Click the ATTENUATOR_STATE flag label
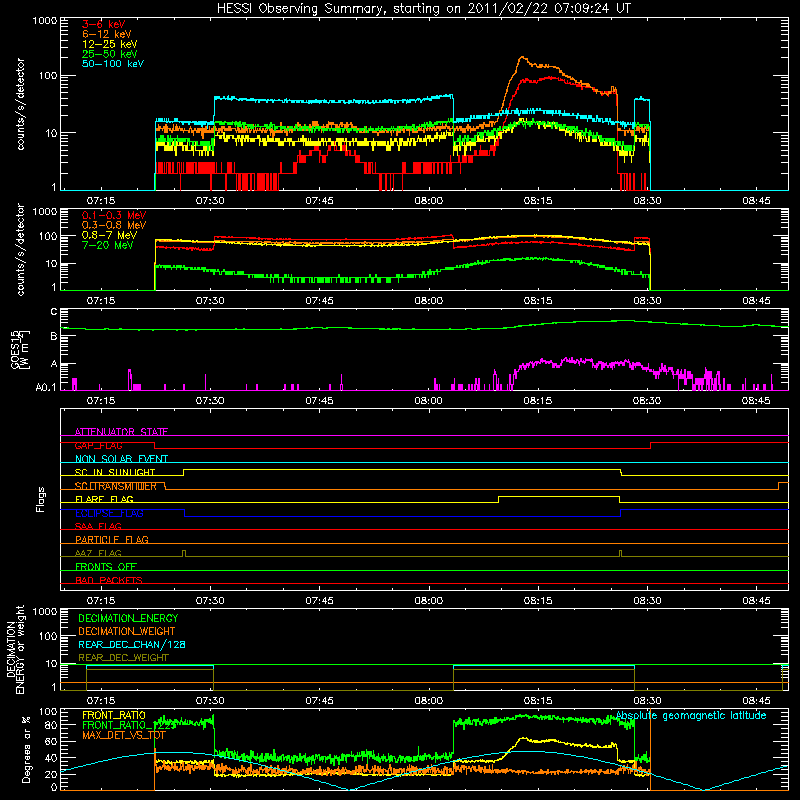 click(x=121, y=432)
